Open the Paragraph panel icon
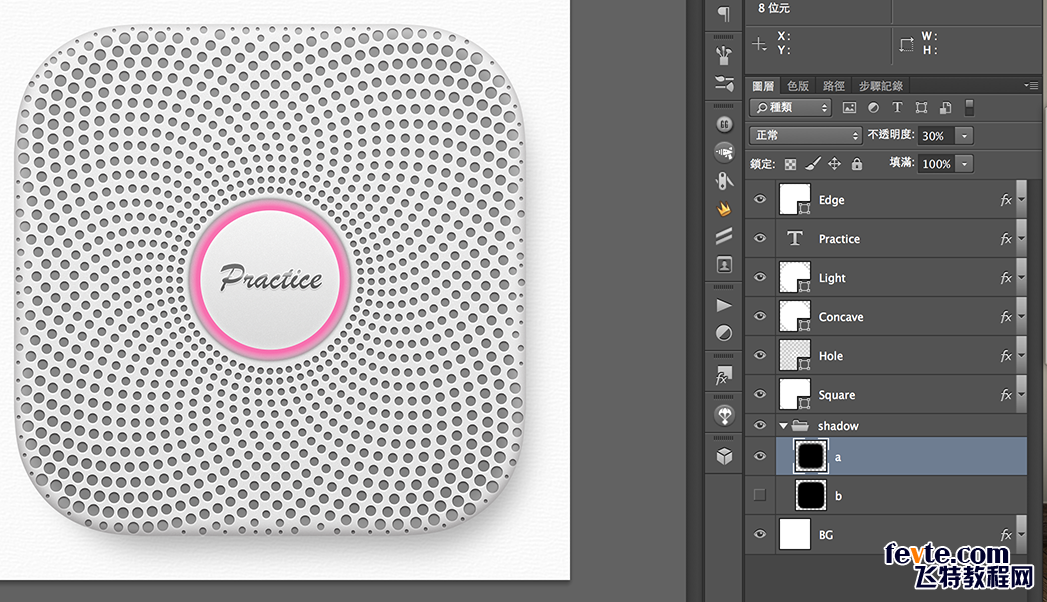The image size is (1047, 602). pos(724,13)
